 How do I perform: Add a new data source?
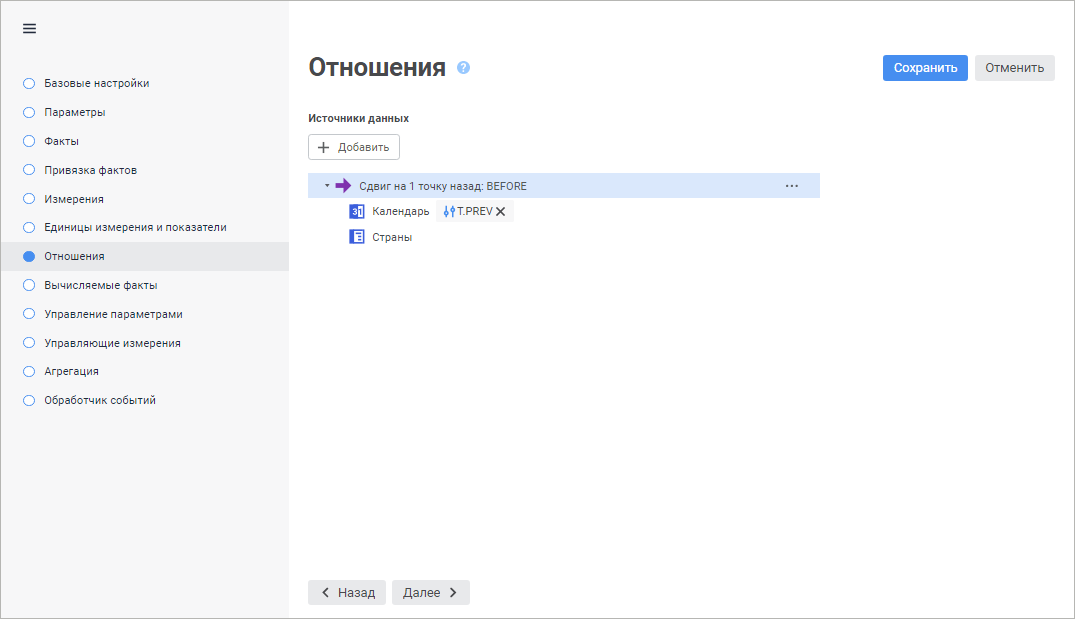tap(354, 147)
